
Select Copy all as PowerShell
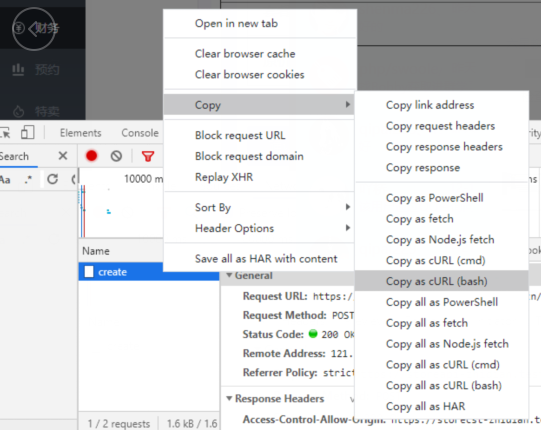pyautogui.click(x=442, y=302)
